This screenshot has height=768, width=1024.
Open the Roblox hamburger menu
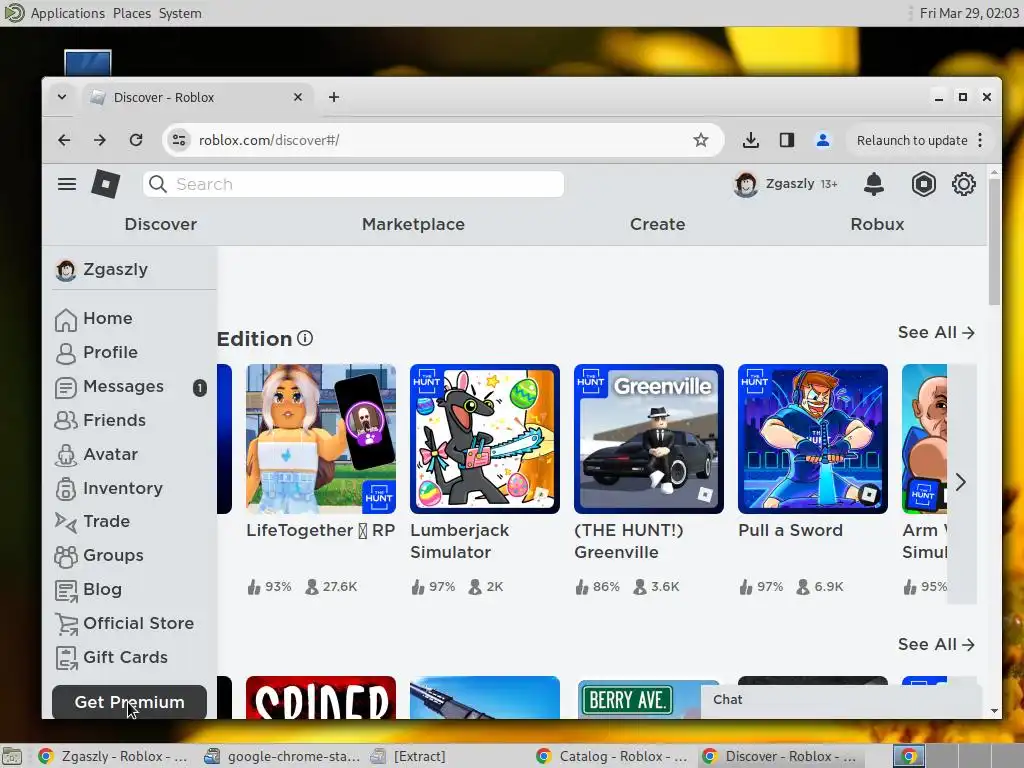[67, 184]
